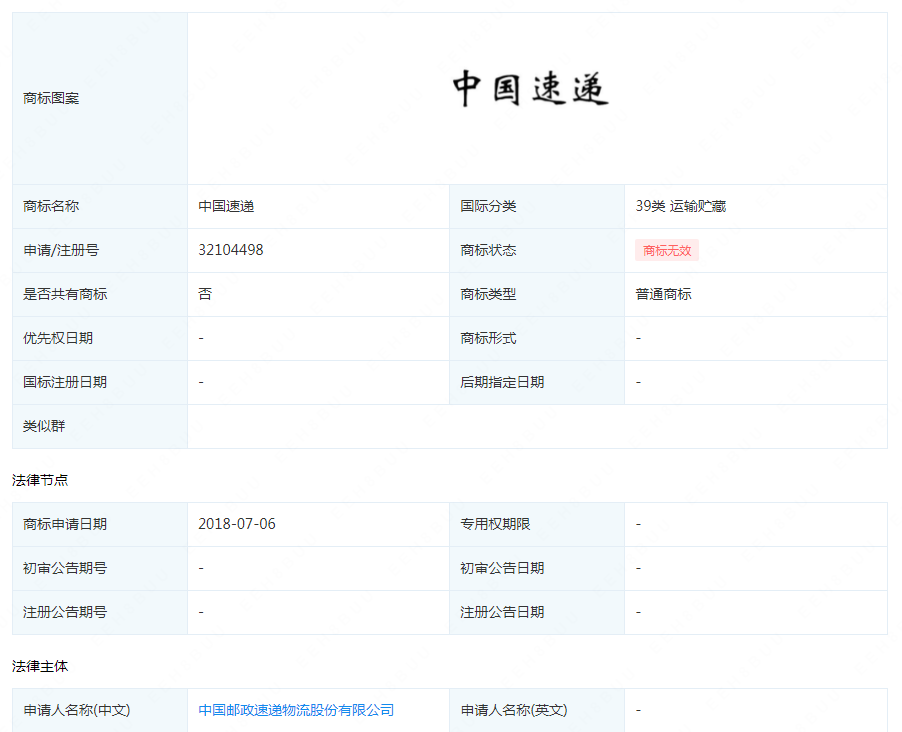Click the 商标图案 row label
This screenshot has height=732, width=902.
tap(51, 98)
